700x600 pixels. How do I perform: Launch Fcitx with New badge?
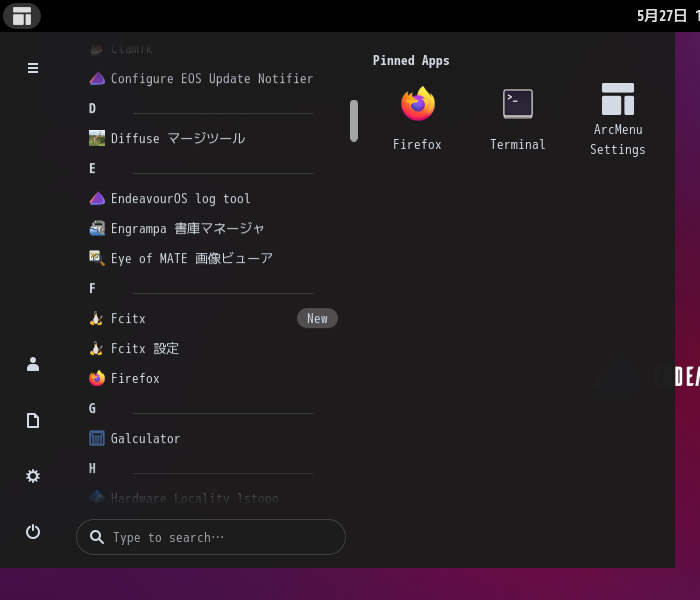[x=213, y=318]
